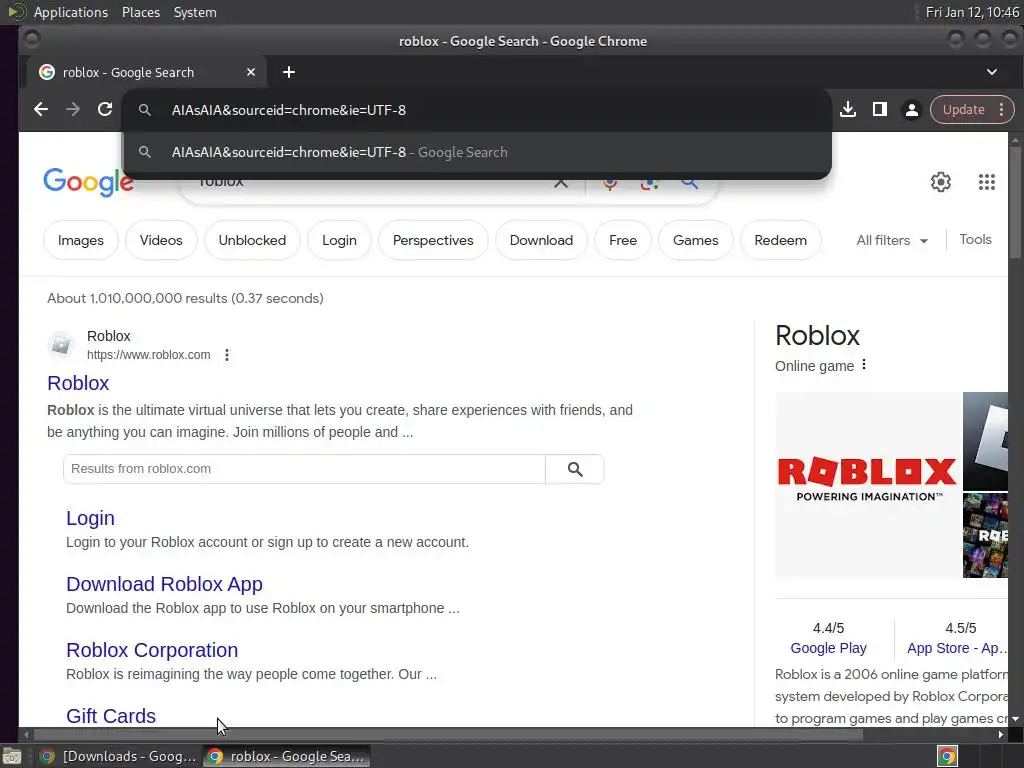The width and height of the screenshot is (1024, 768).
Task: Select the Download filter chip
Action: click(541, 240)
